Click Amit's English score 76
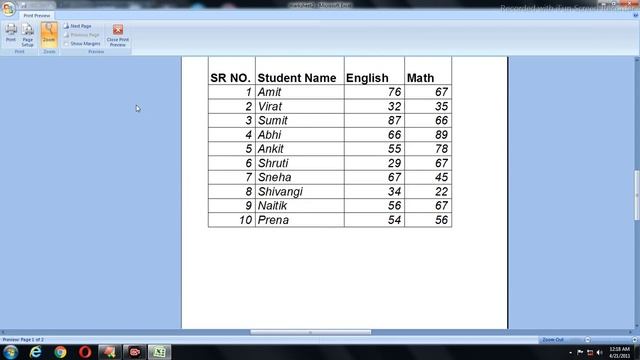Viewport: 640px width, 360px height. tap(394, 92)
